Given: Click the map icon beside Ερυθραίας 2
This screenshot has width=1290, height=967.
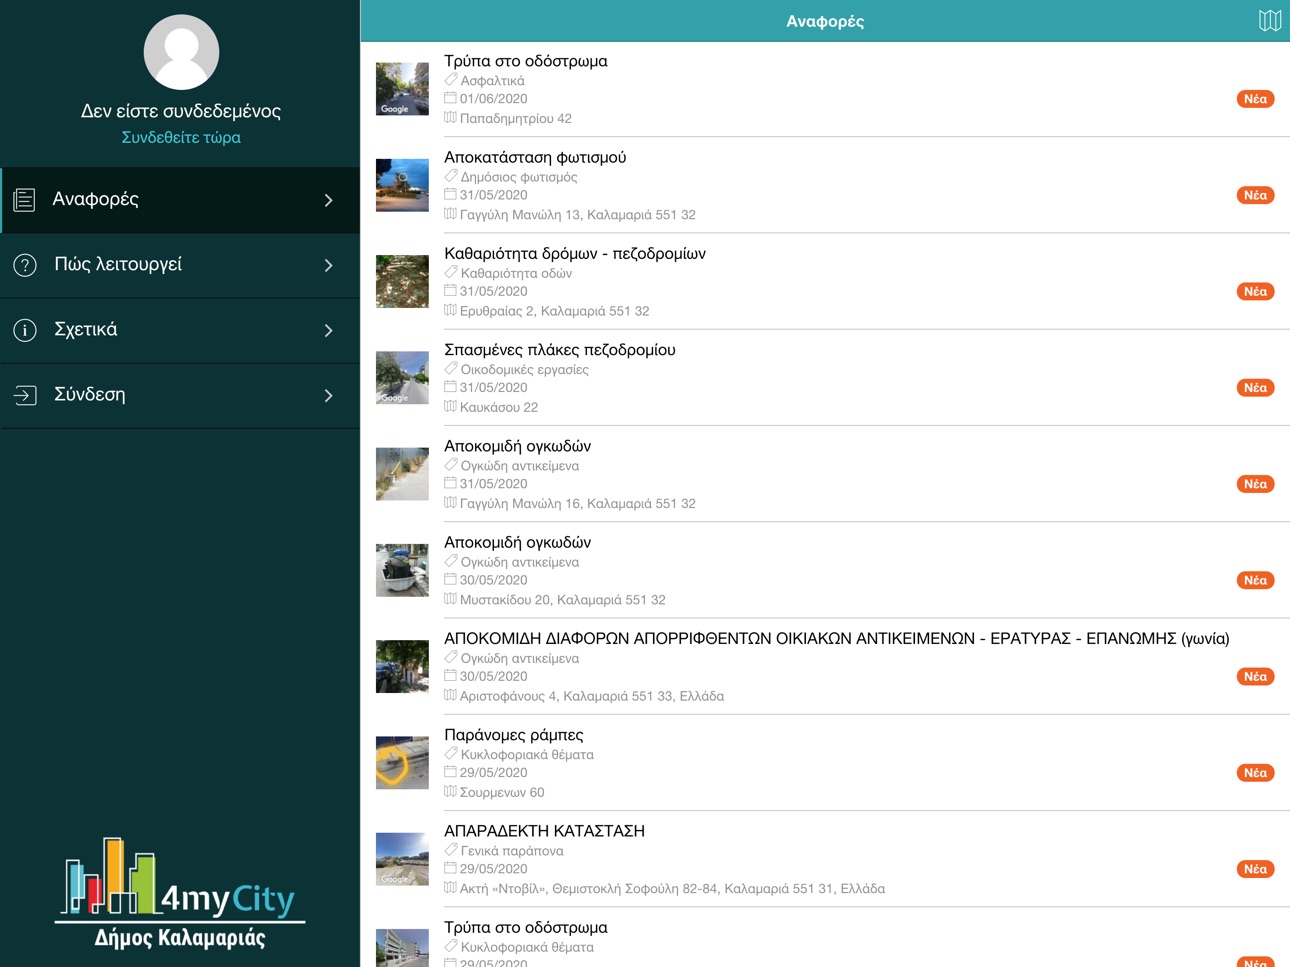Looking at the screenshot, I should (450, 310).
